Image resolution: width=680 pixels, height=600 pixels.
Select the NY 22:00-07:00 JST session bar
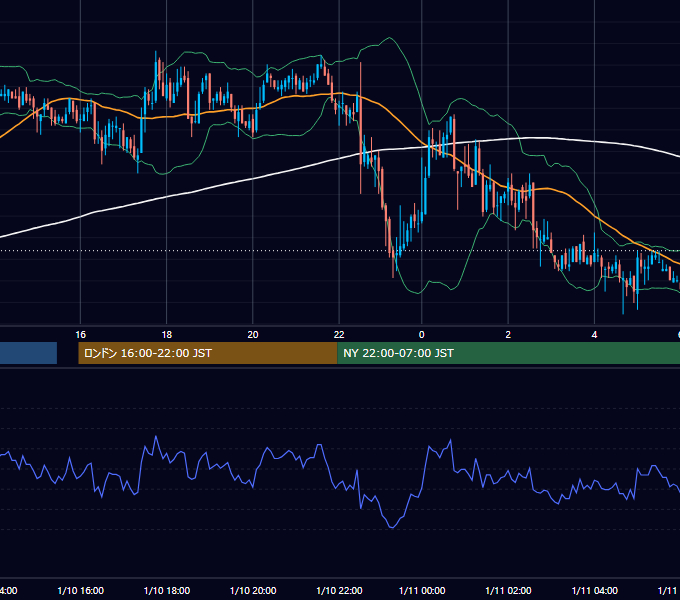pos(508,353)
